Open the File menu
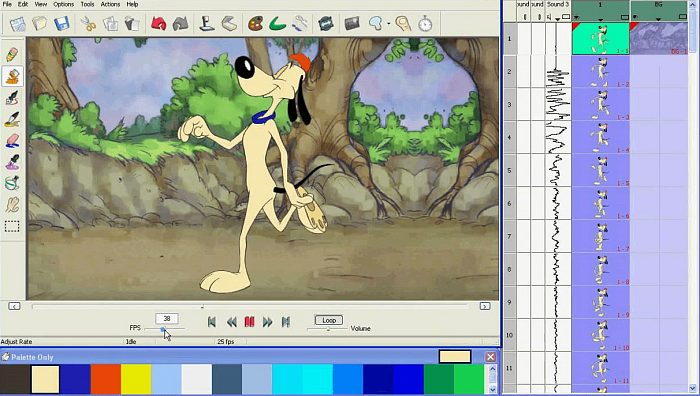Viewport: 700px width, 396px height. [x=7, y=4]
